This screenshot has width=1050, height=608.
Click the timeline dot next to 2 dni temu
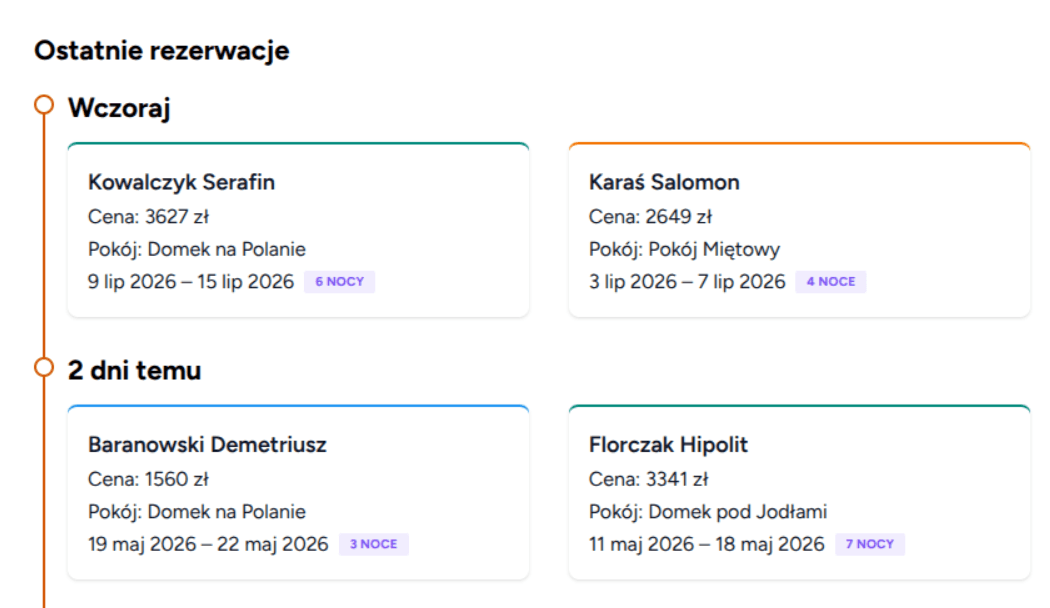pos(42,367)
